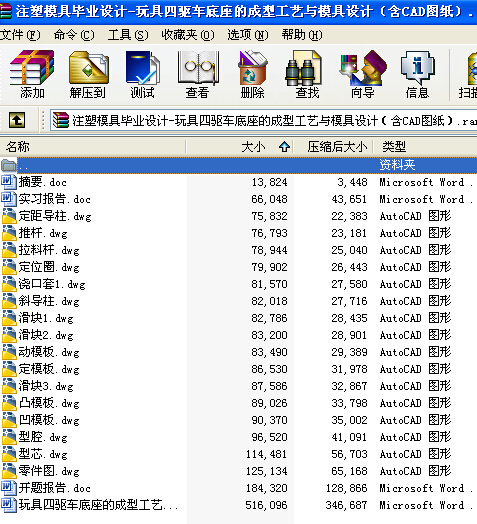The height and width of the screenshot is (524, 477).
Task: Click the Word icon of 摘要.doc
Action: click(8, 182)
